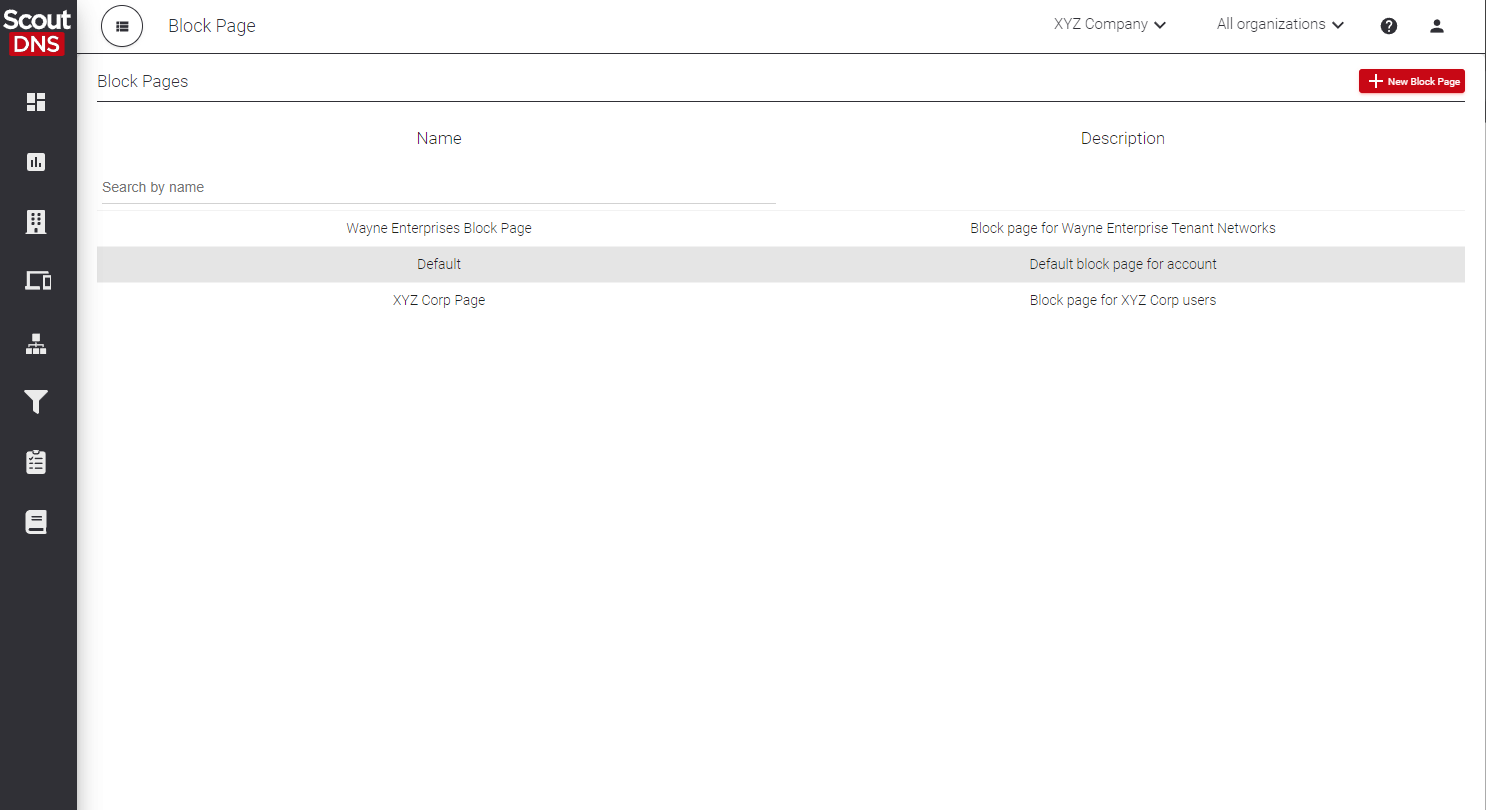Image resolution: width=1486 pixels, height=810 pixels.
Task: Click the book icon in sidebar
Action: point(37,522)
